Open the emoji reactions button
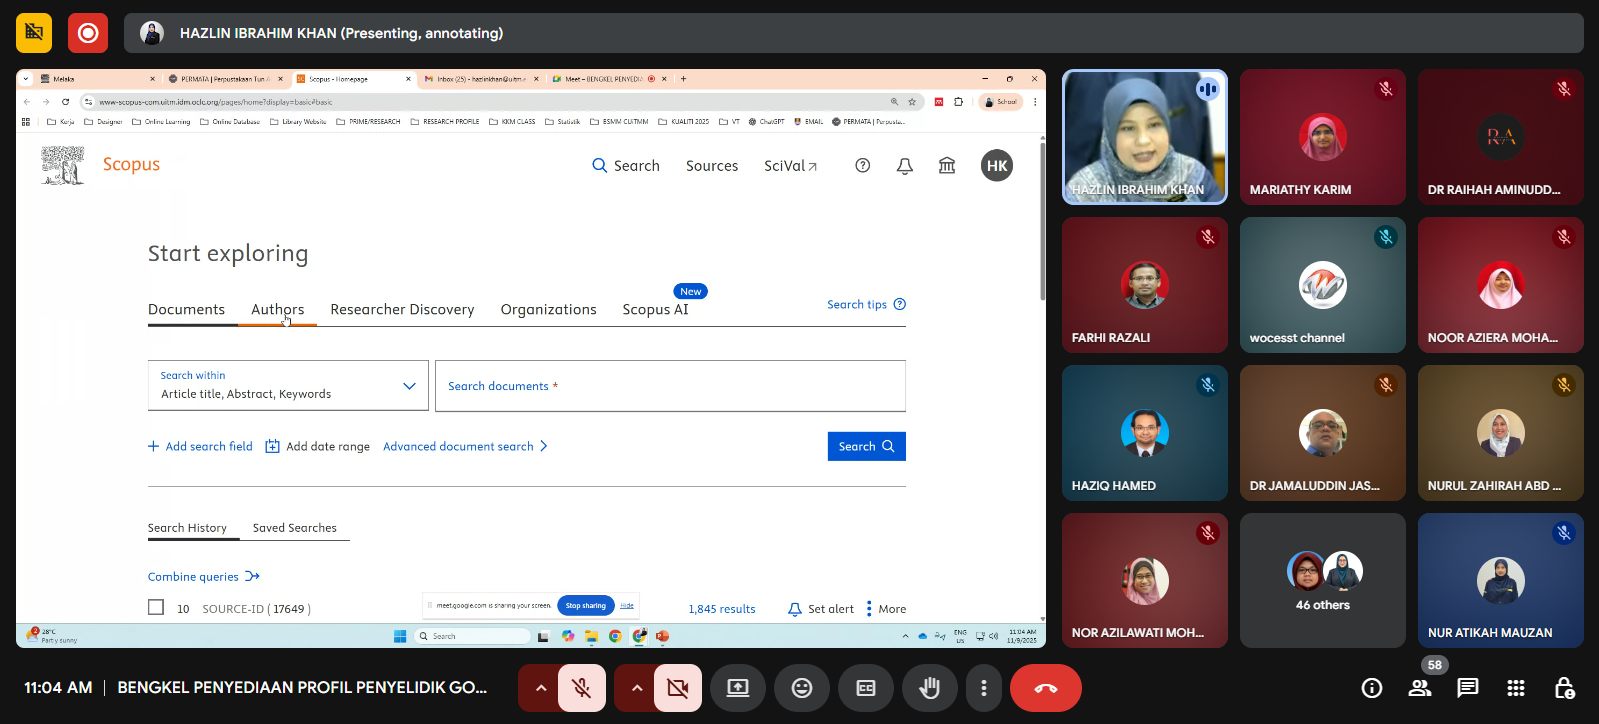This screenshot has height=724, width=1599. pyautogui.click(x=802, y=688)
